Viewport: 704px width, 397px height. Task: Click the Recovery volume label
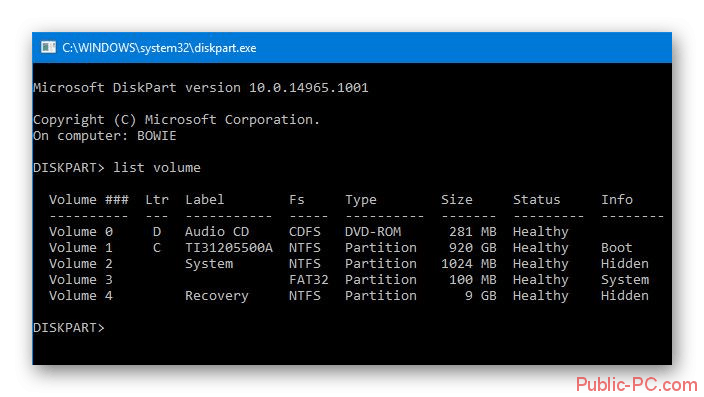coord(217,296)
